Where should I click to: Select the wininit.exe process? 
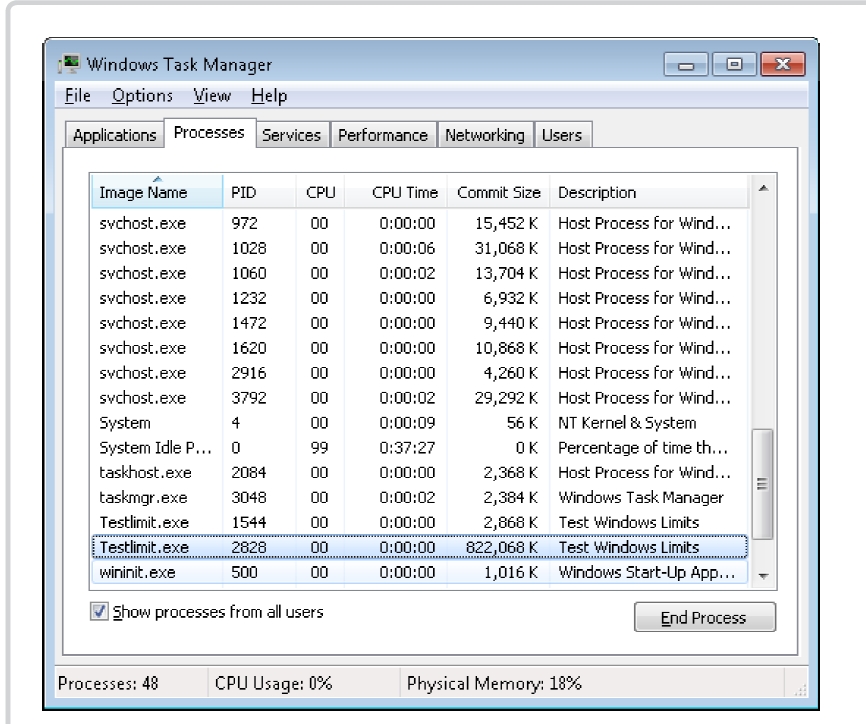click(420, 572)
